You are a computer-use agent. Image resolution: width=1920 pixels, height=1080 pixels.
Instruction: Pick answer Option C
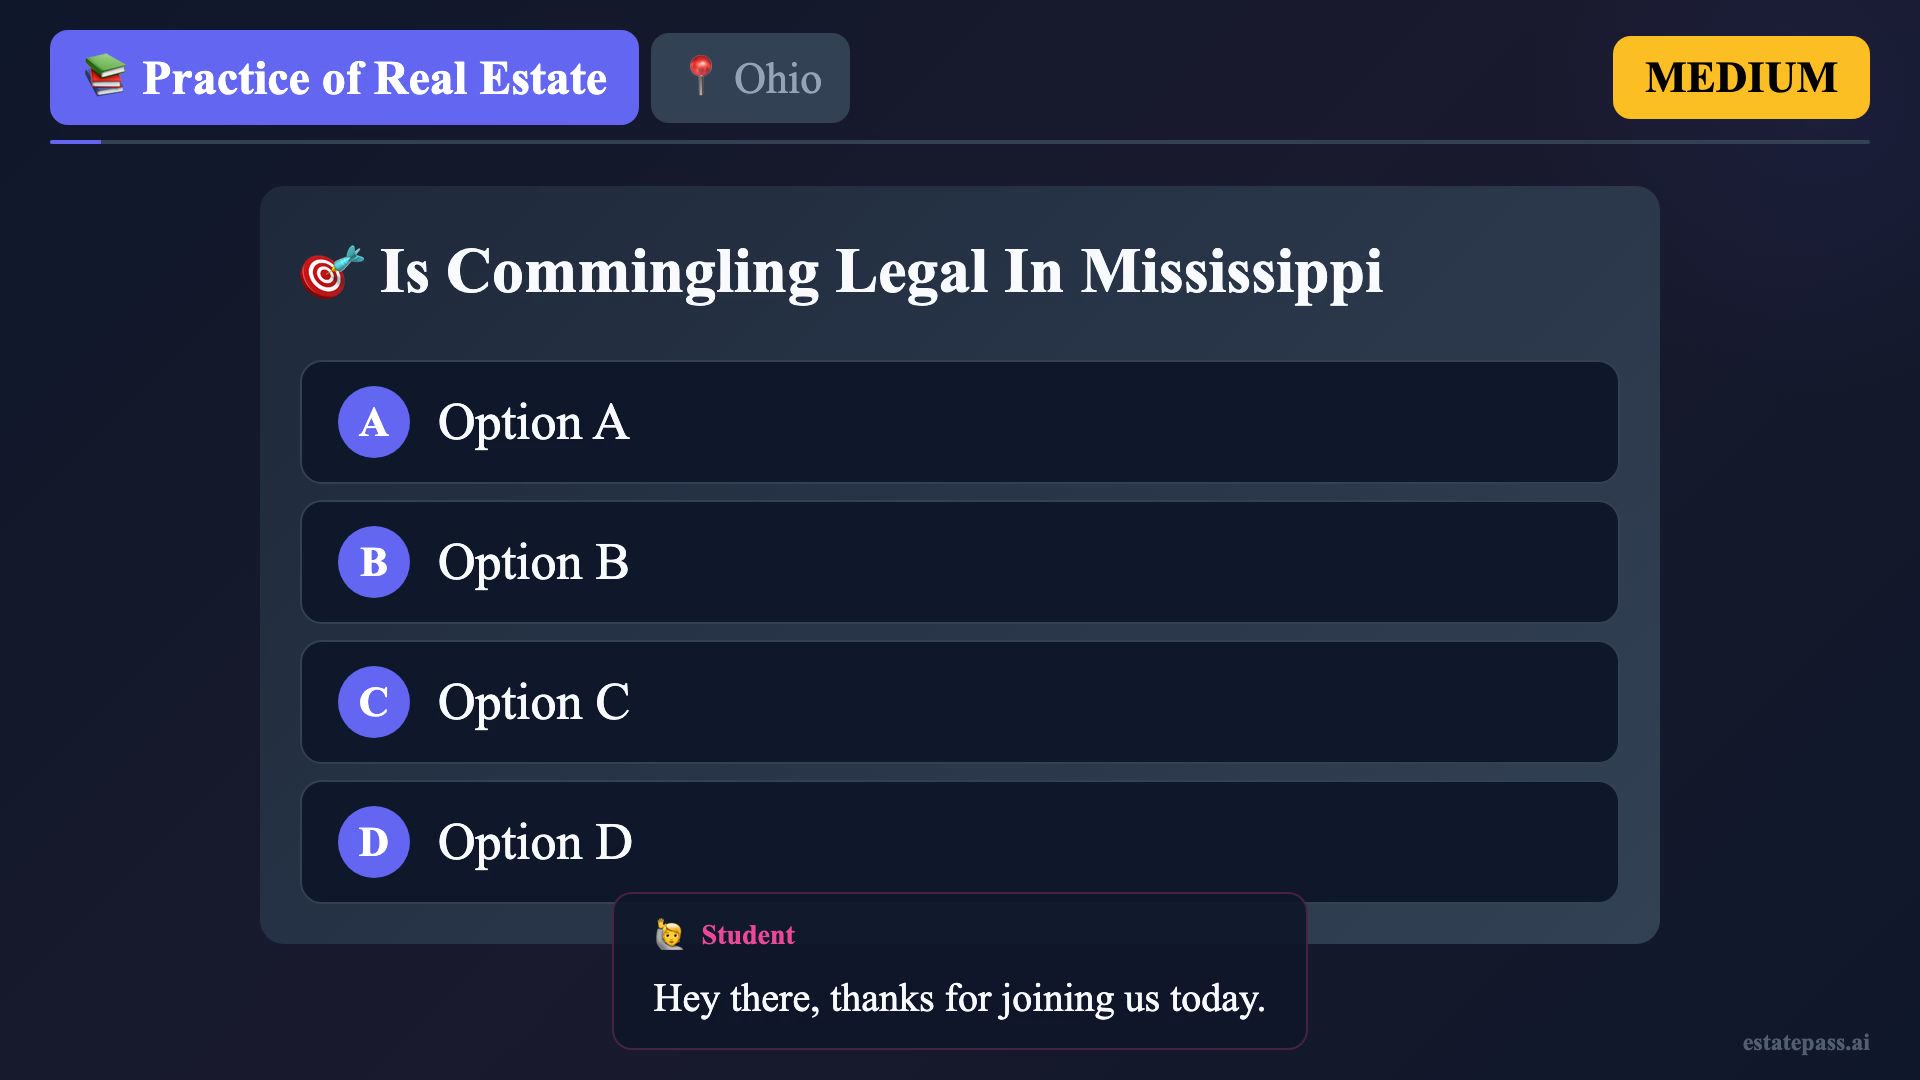pos(960,702)
